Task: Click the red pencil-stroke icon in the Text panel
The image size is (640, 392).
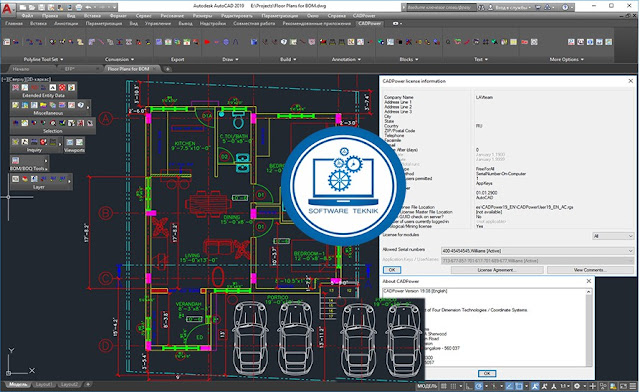Action: [x=467, y=42]
